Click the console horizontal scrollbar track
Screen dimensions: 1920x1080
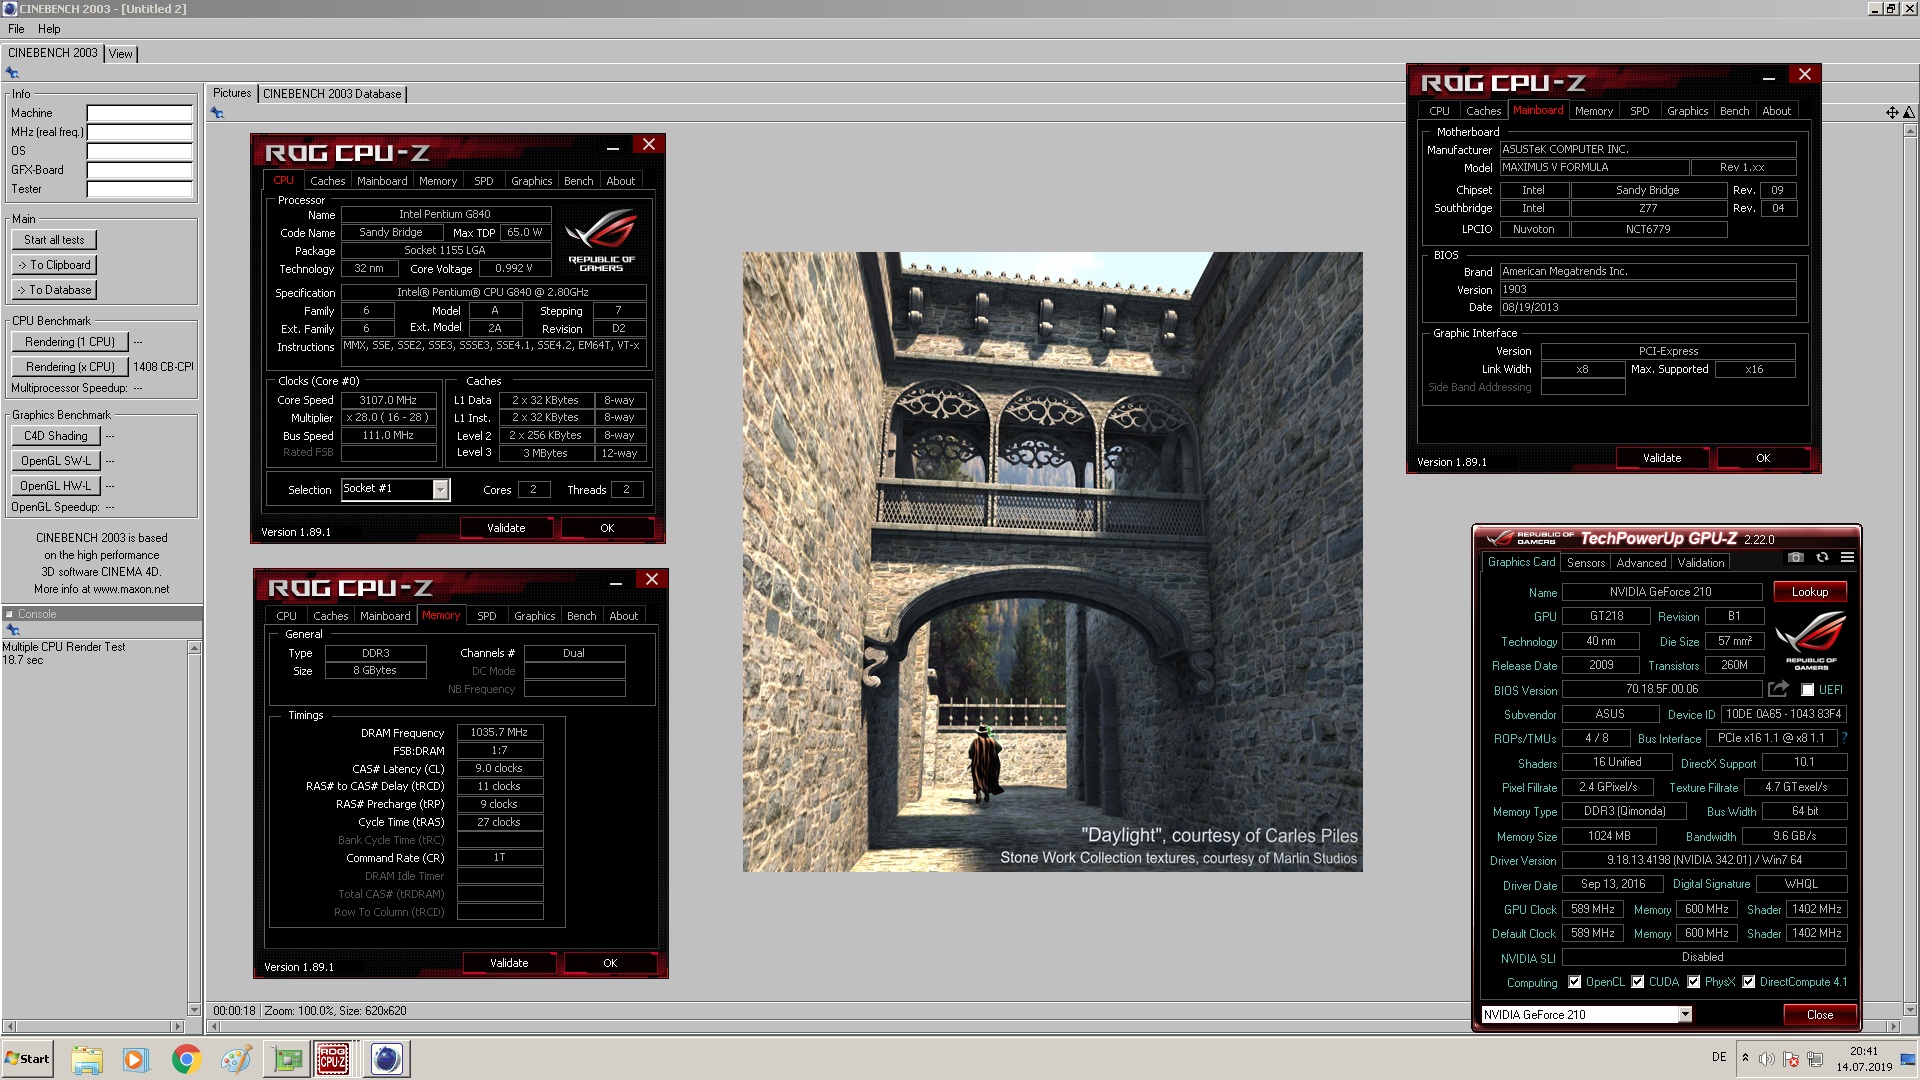pos(94,1026)
